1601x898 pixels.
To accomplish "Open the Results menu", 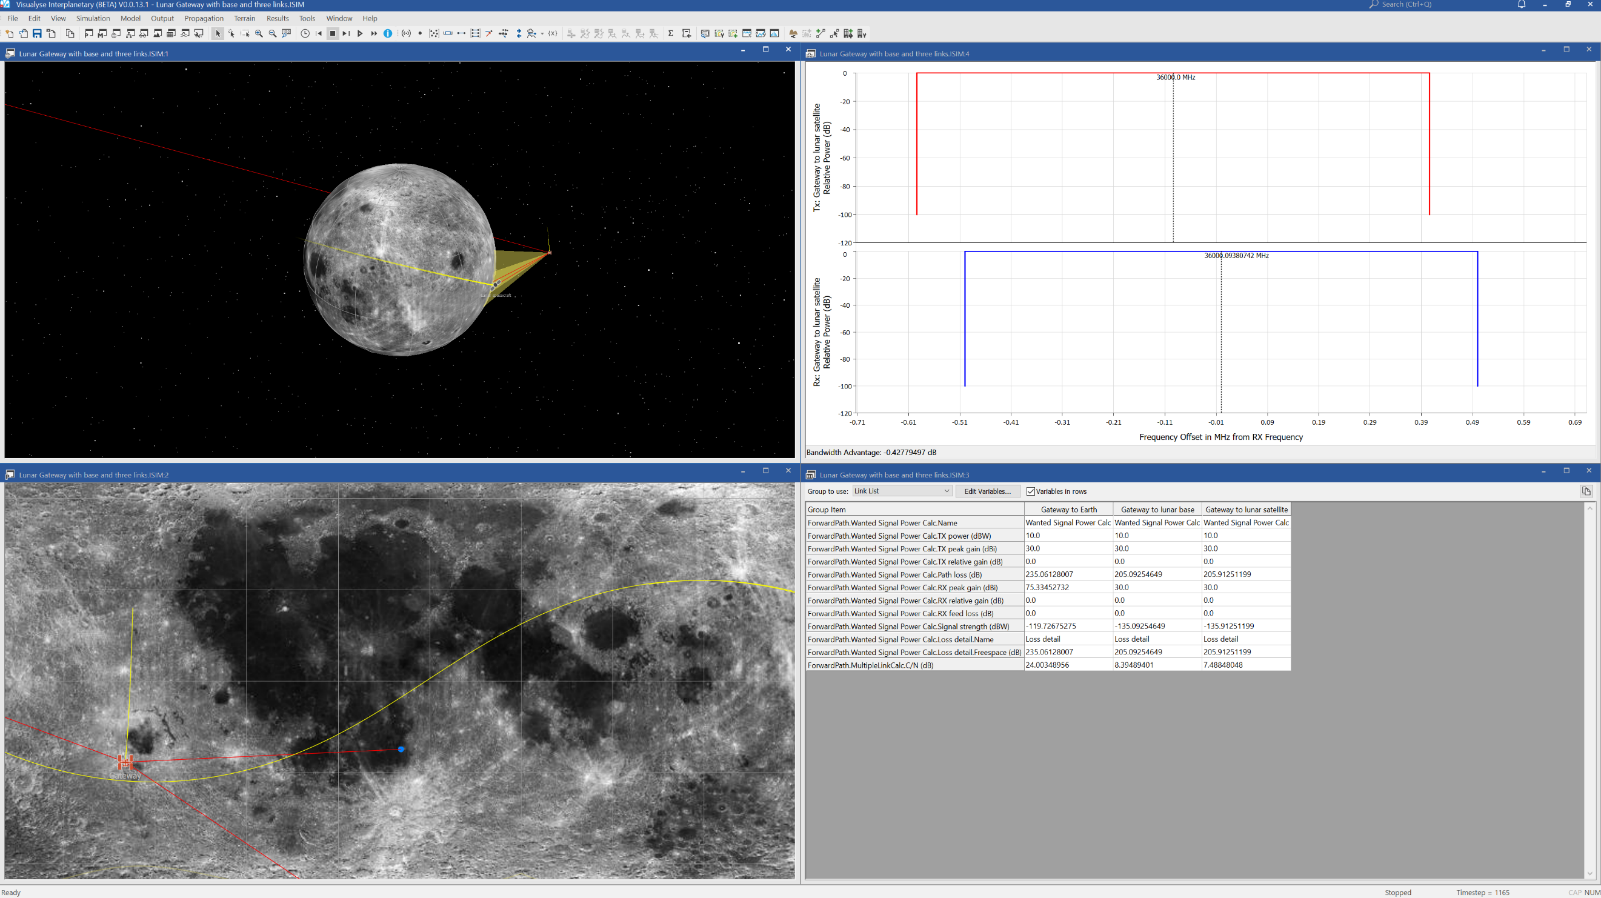I will click(277, 18).
